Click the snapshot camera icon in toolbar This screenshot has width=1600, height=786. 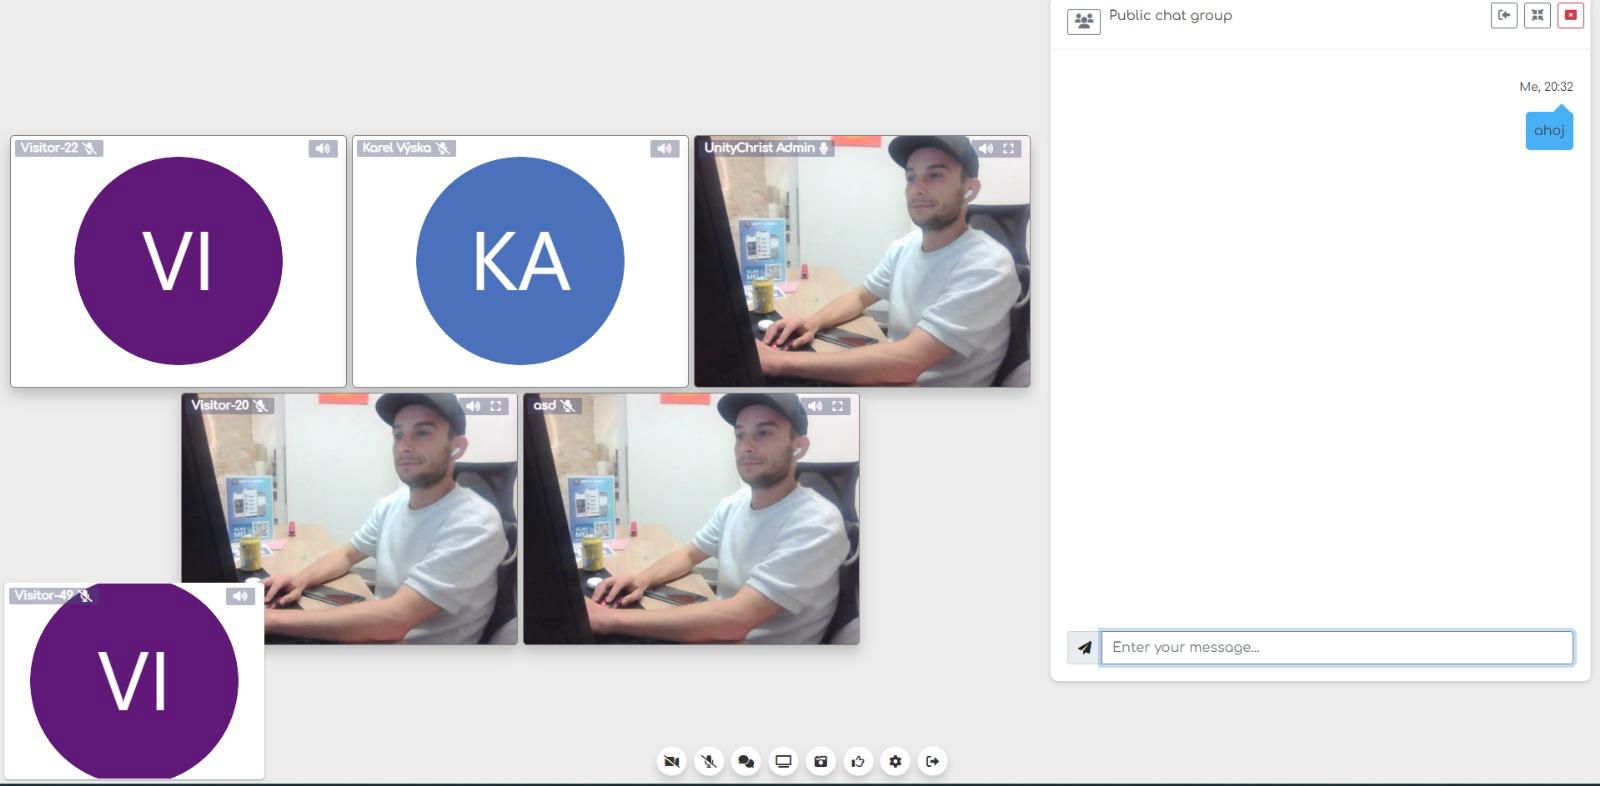point(820,762)
